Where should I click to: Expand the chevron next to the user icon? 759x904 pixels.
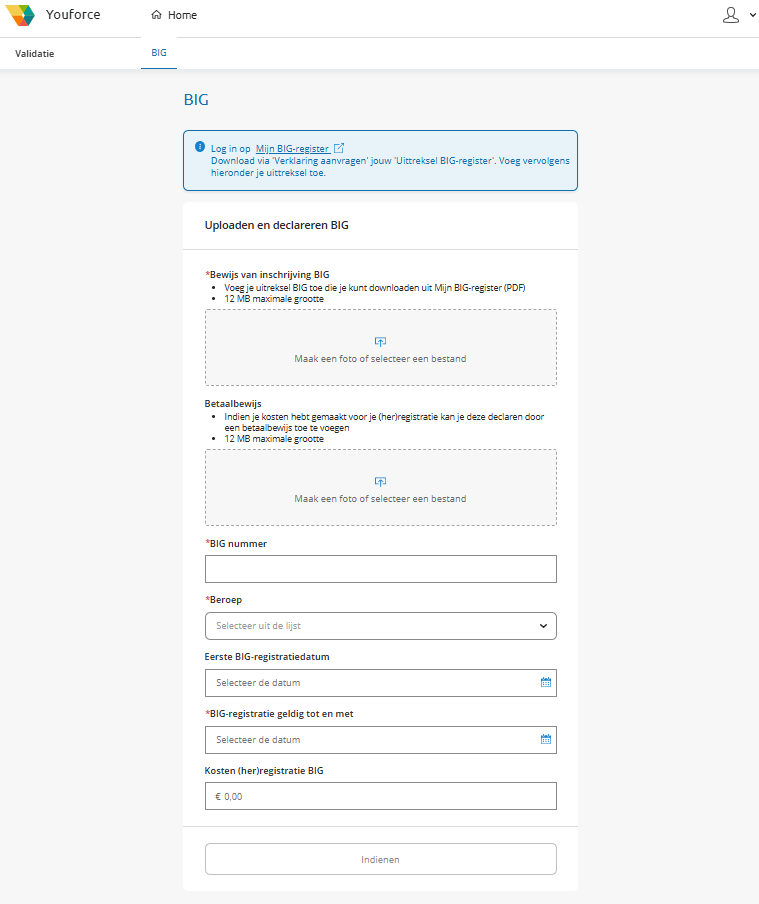coord(752,15)
